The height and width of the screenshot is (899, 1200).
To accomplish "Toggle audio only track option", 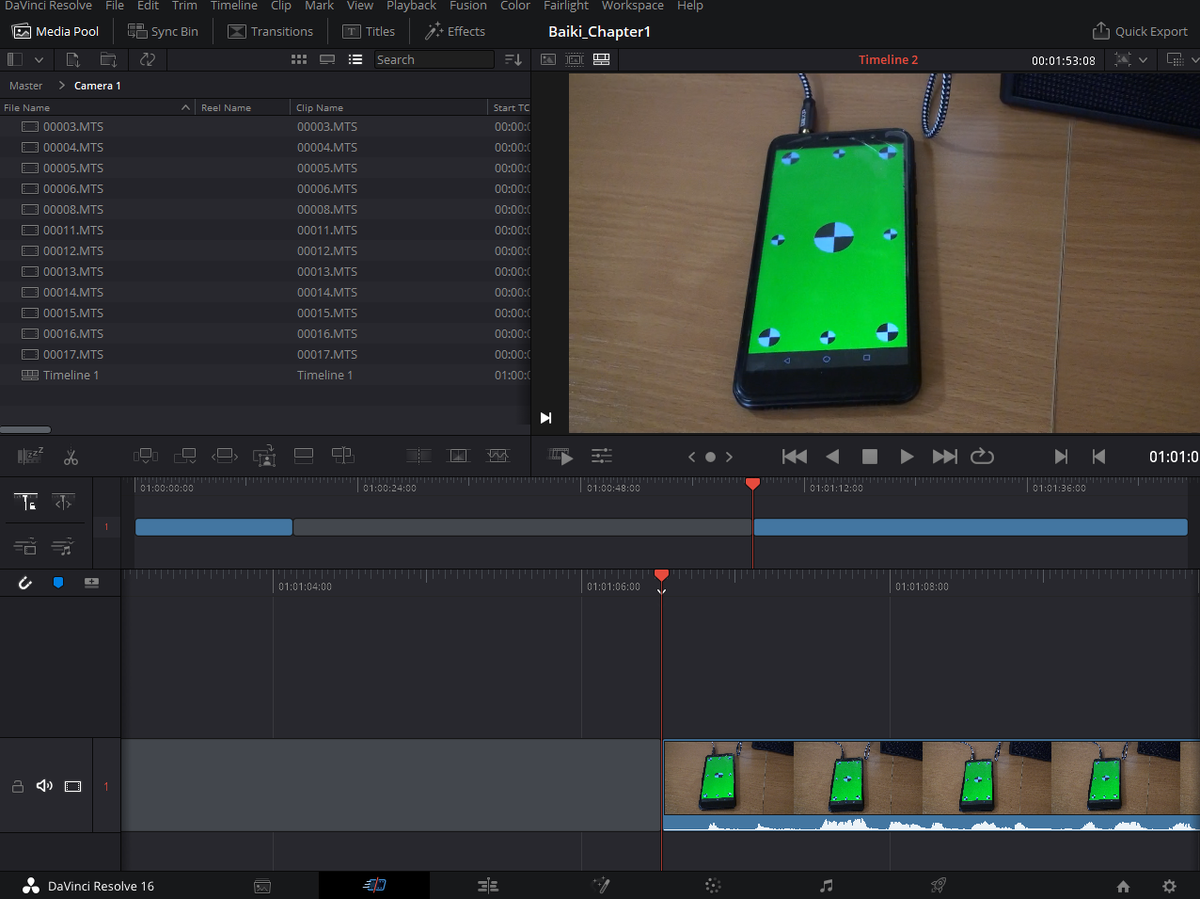I will tap(63, 546).
